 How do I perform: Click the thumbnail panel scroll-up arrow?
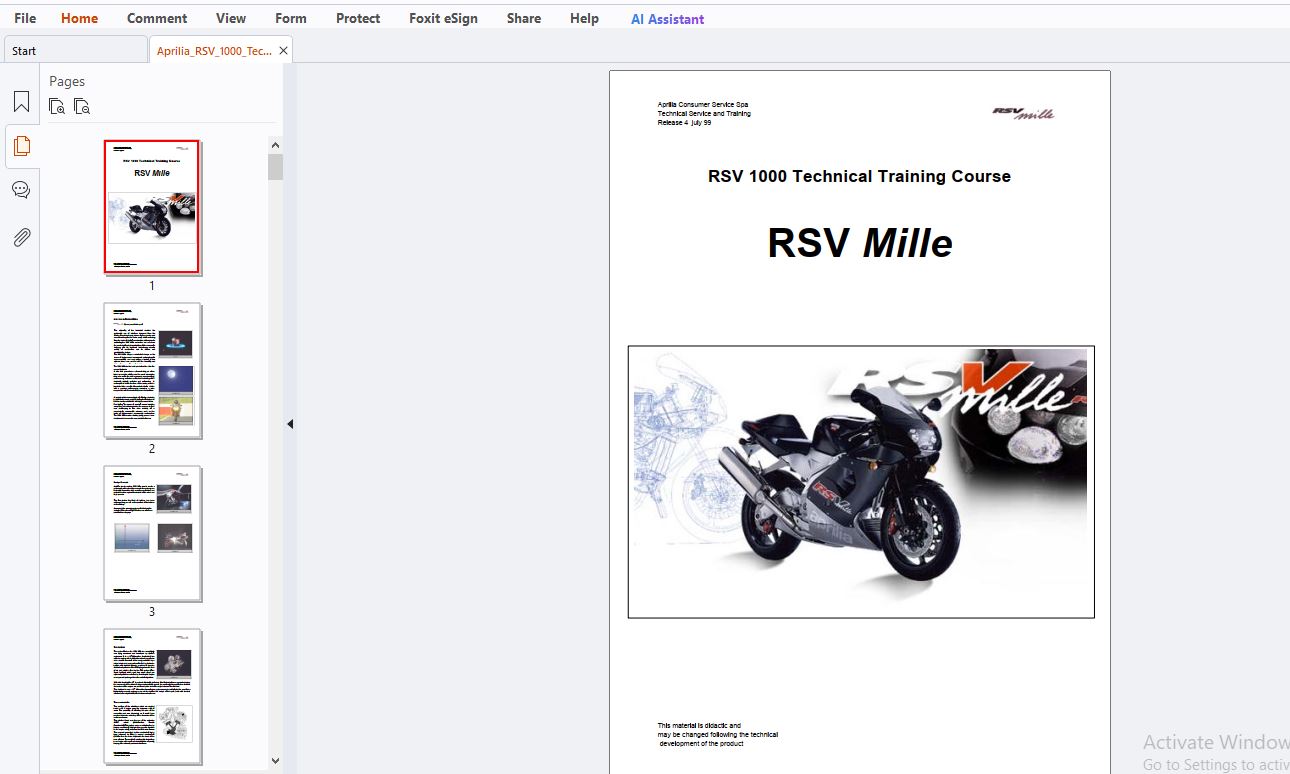pos(276,145)
